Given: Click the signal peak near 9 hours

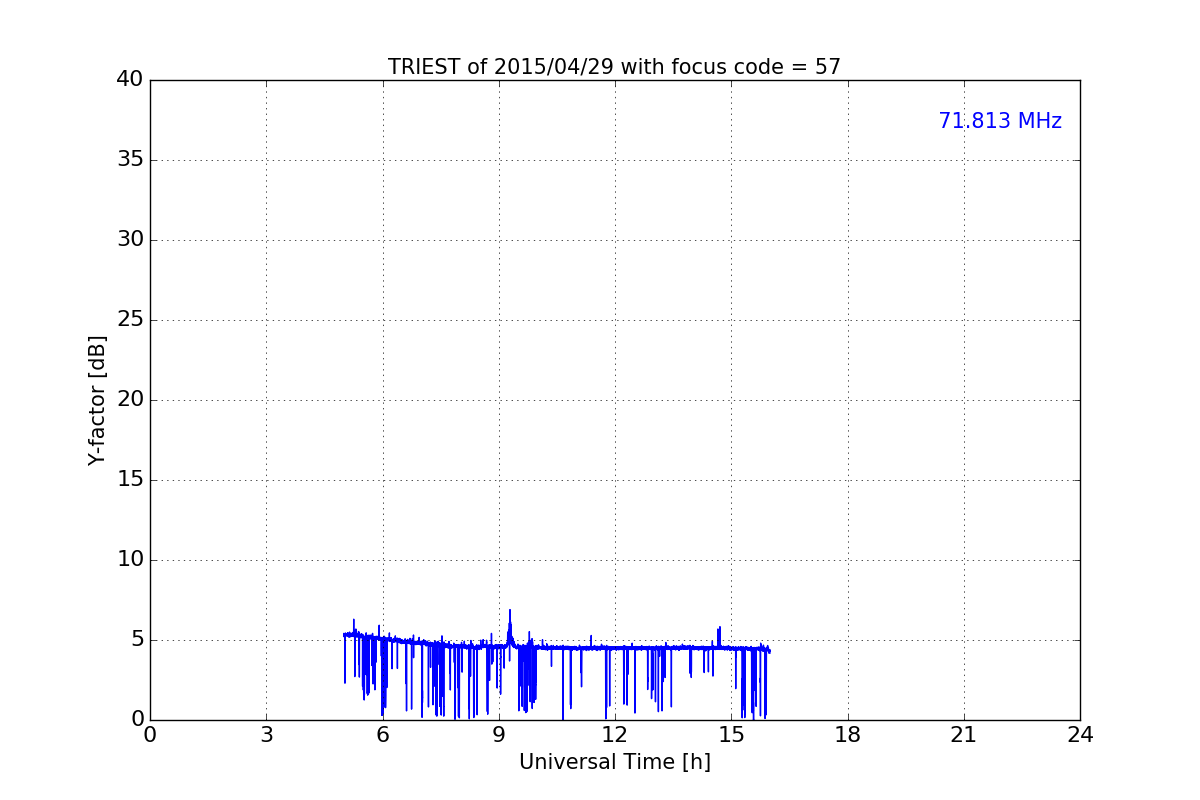Looking at the screenshot, I should coord(510,626).
